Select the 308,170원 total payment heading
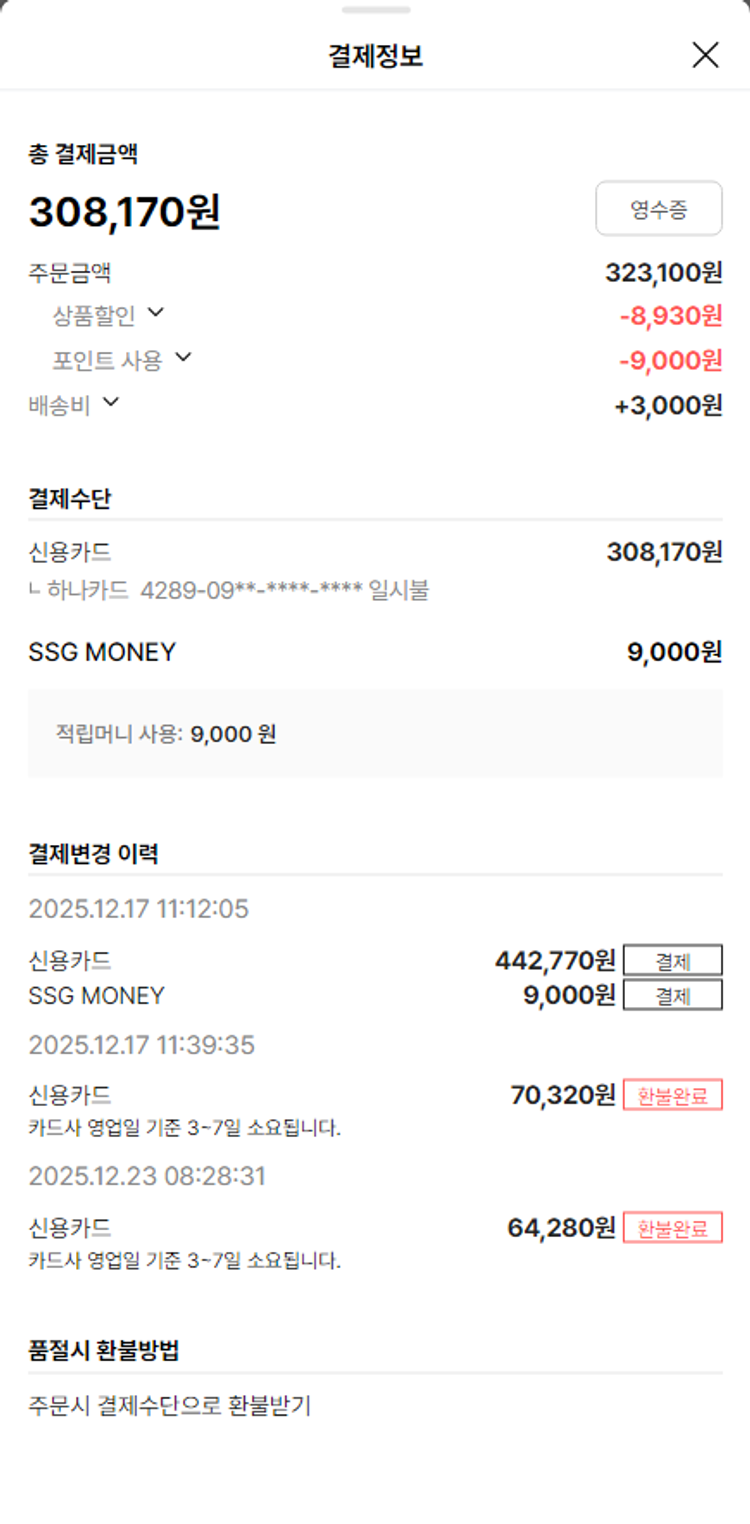 125,212
